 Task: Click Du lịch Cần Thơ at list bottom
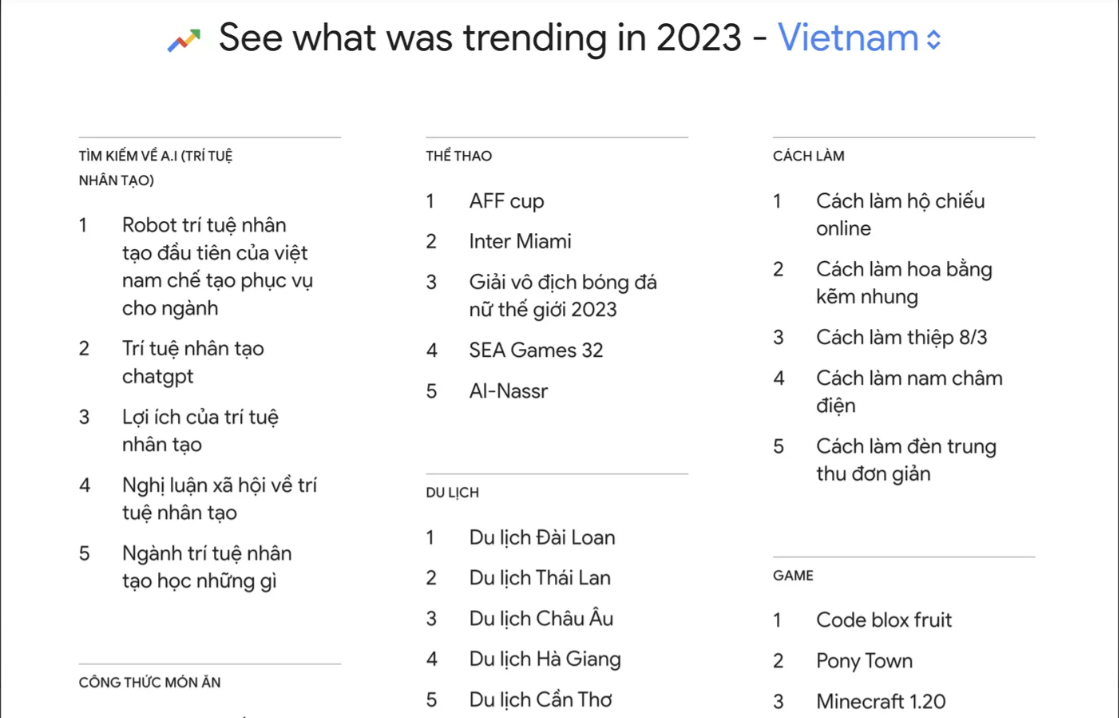(540, 700)
